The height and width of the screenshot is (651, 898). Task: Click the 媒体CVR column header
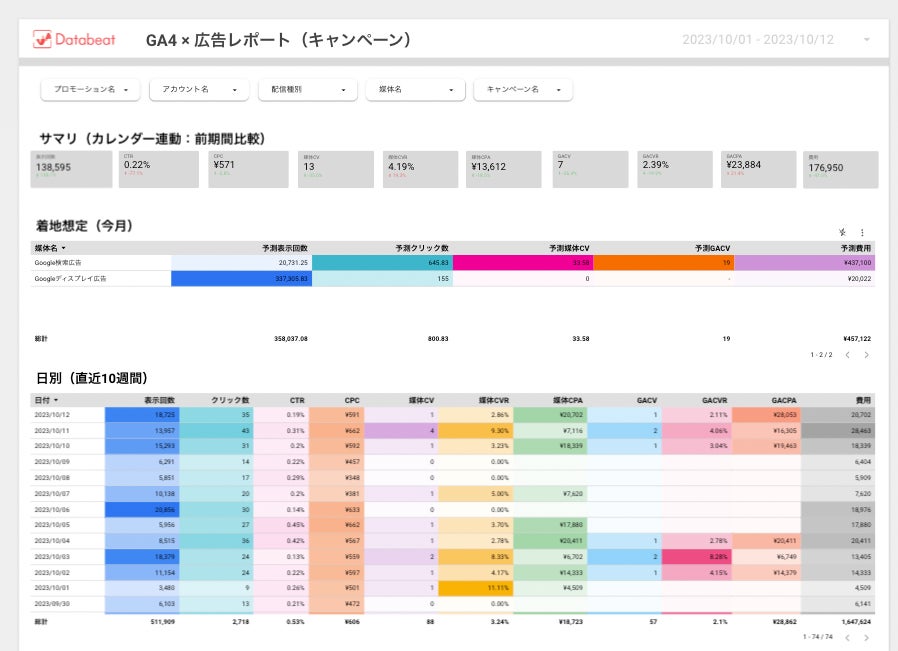pos(494,400)
